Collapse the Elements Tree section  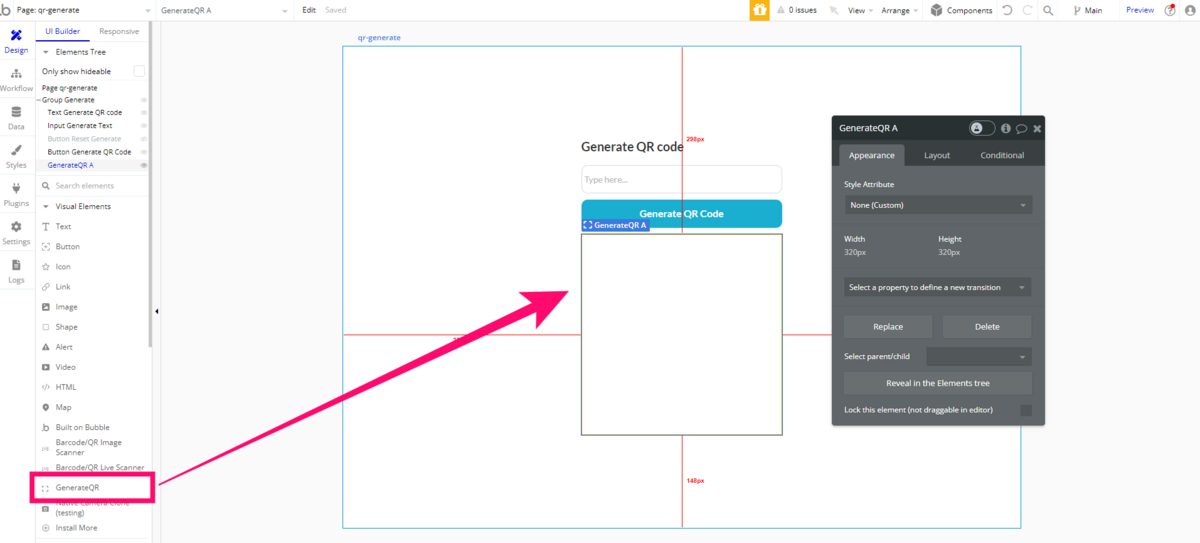tap(45, 51)
